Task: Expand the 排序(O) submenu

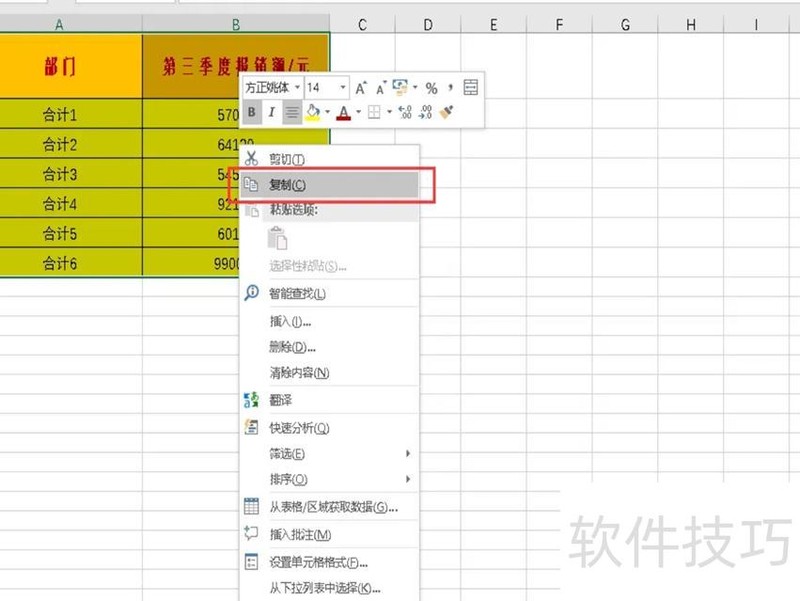Action: pos(330,479)
